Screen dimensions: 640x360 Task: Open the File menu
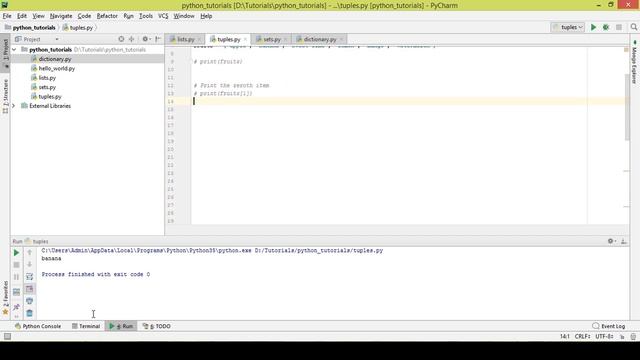7,16
